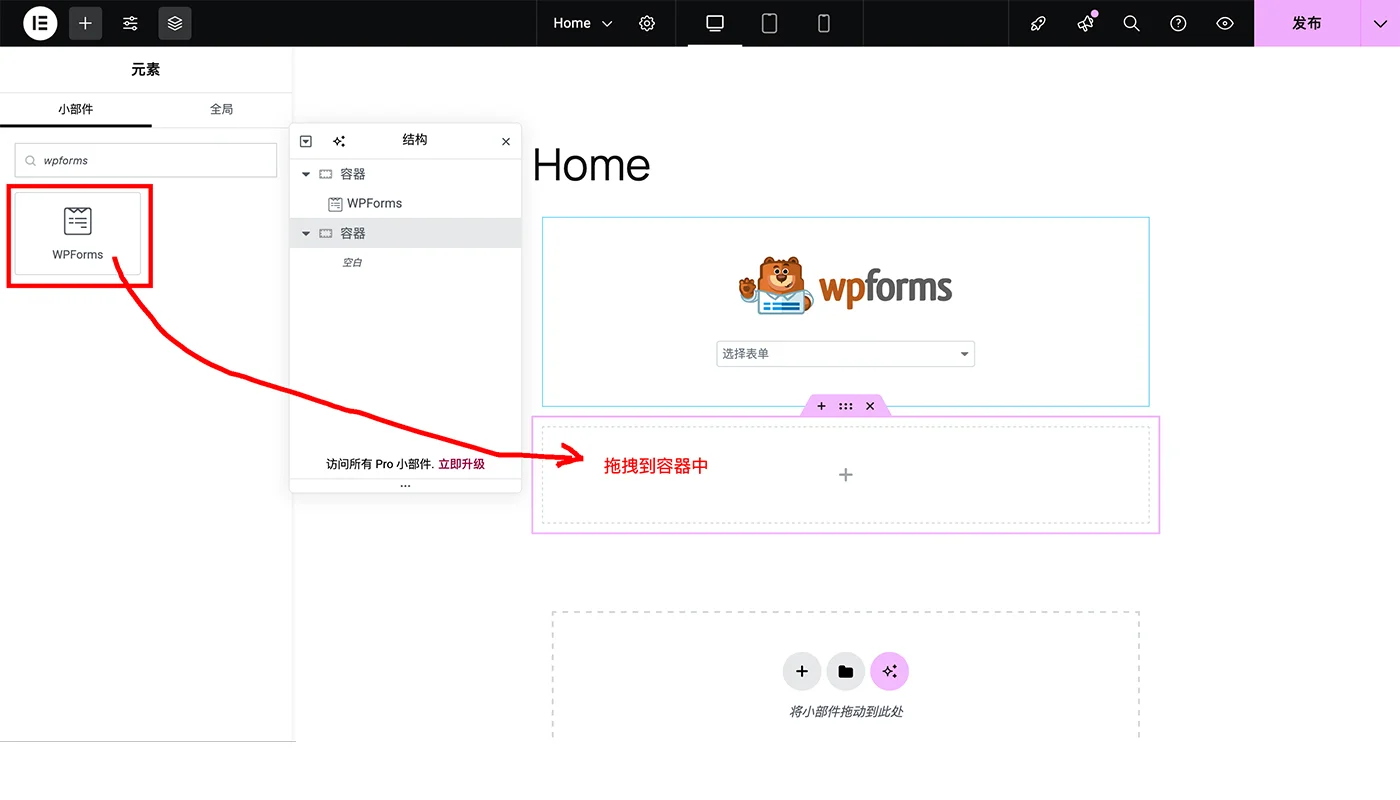Open Finder search icon in top bar

point(1131,23)
